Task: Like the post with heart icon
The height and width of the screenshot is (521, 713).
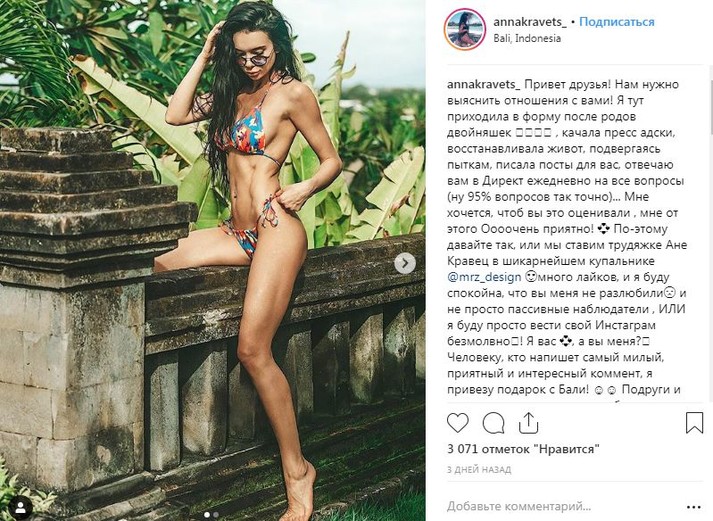Action: click(x=457, y=423)
